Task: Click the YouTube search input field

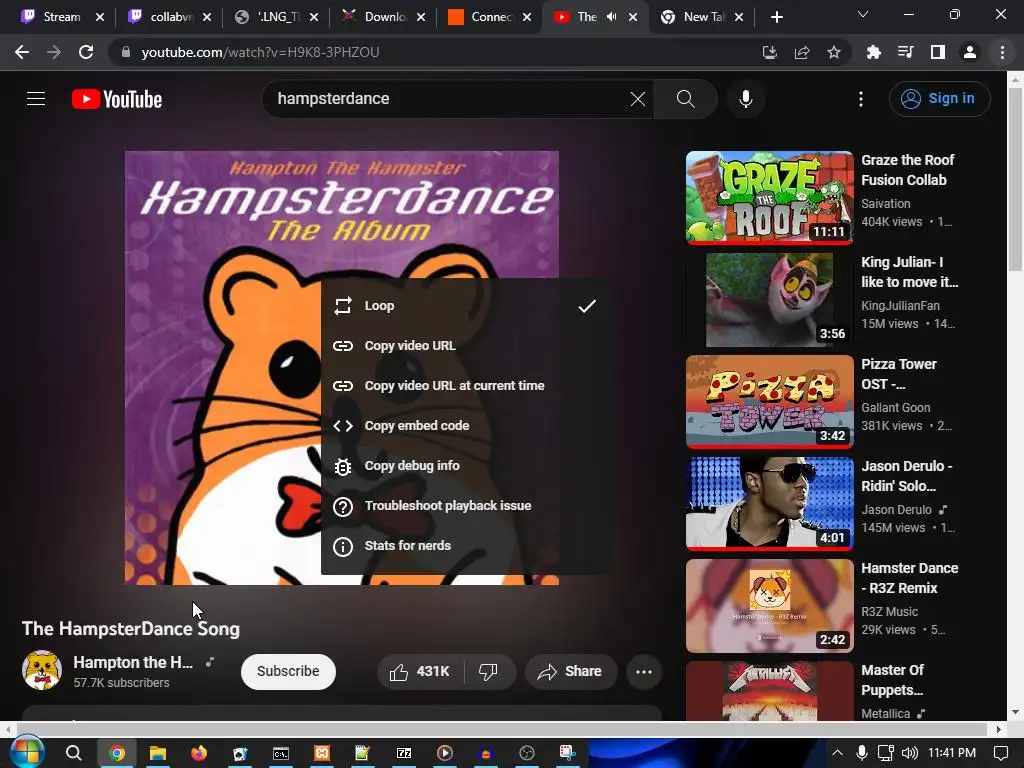Action: click(451, 99)
